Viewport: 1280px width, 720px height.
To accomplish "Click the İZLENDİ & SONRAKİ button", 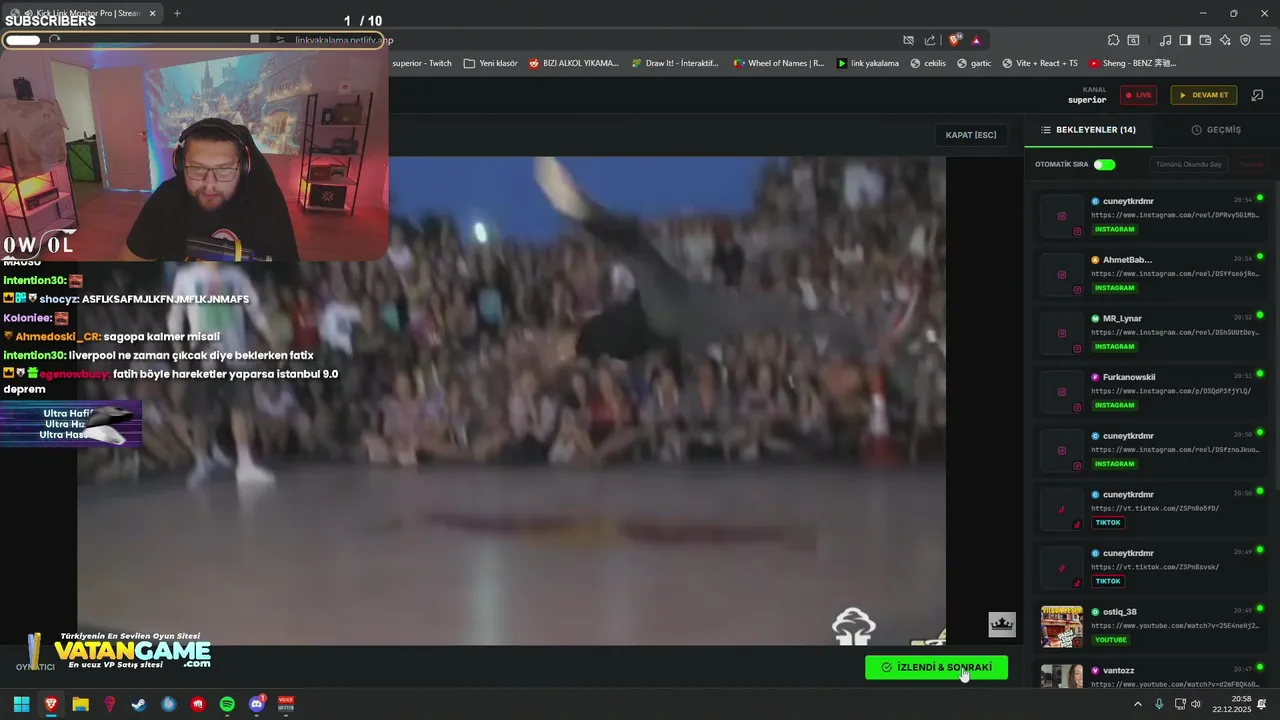I will [x=936, y=667].
